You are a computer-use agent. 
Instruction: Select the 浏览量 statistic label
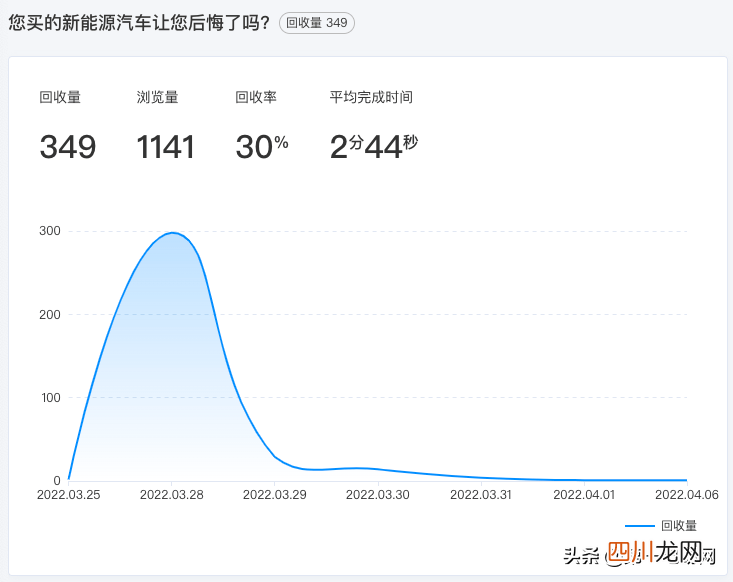pyautogui.click(x=157, y=97)
